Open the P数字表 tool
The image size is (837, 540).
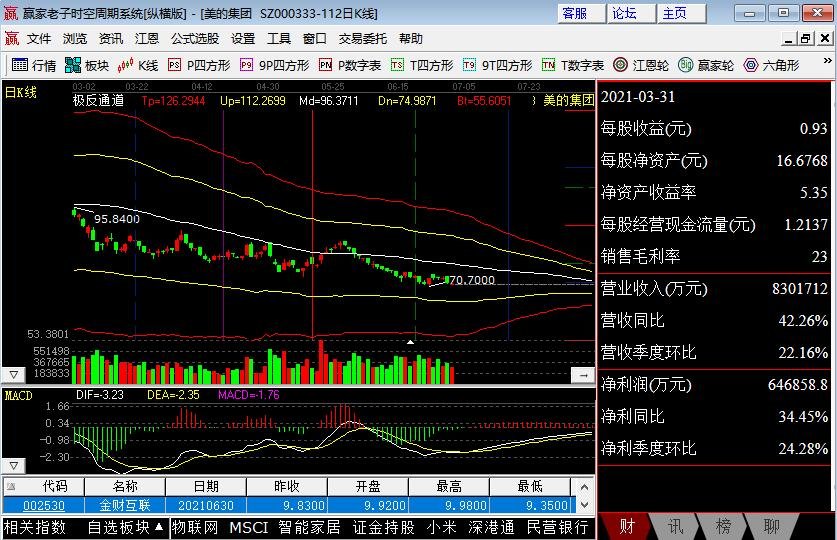click(x=350, y=65)
